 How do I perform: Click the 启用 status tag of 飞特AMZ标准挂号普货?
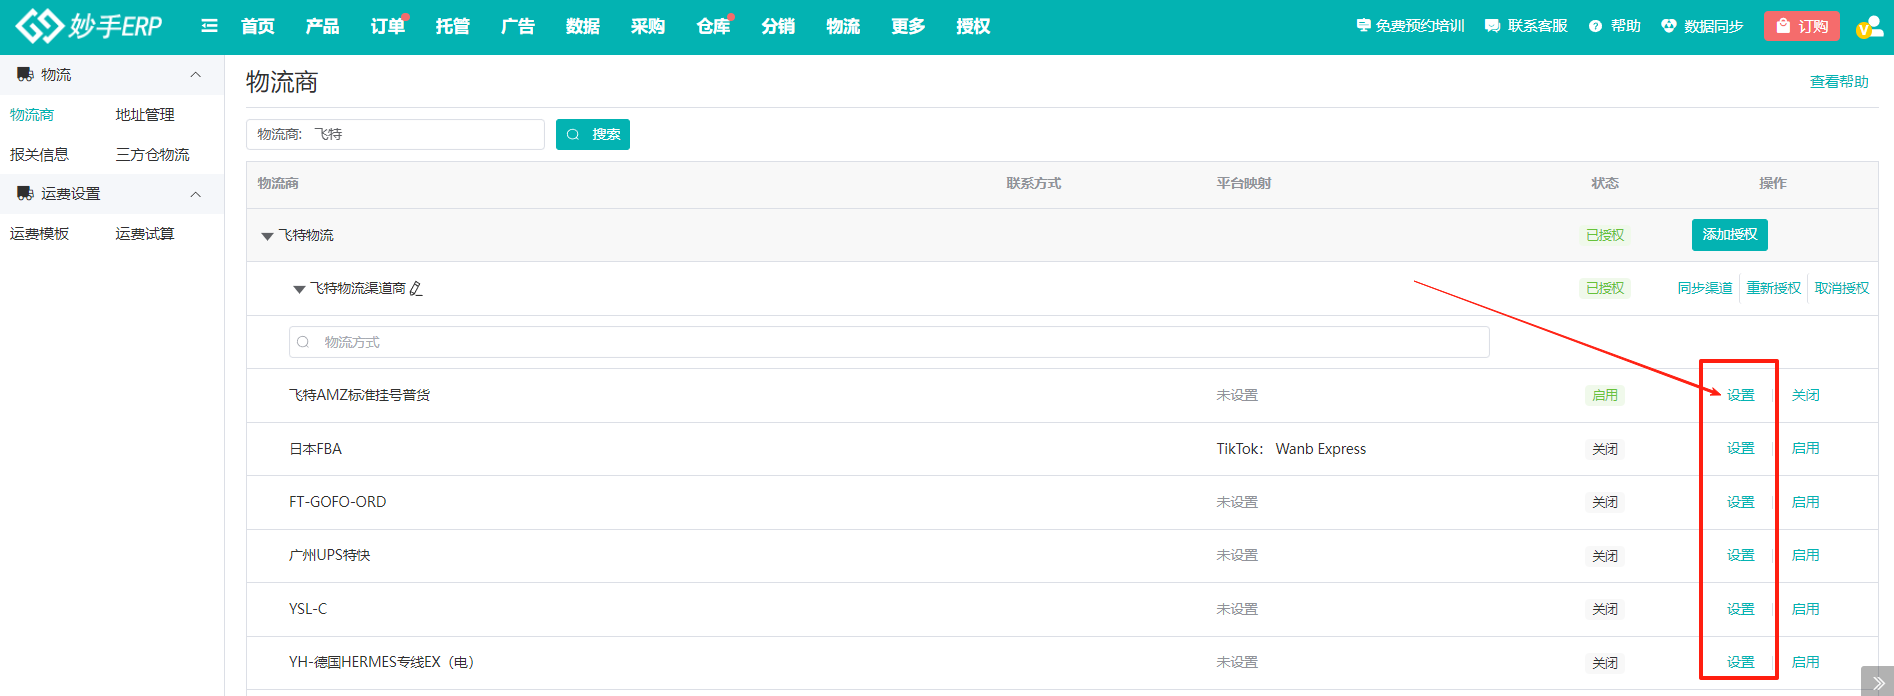1605,395
